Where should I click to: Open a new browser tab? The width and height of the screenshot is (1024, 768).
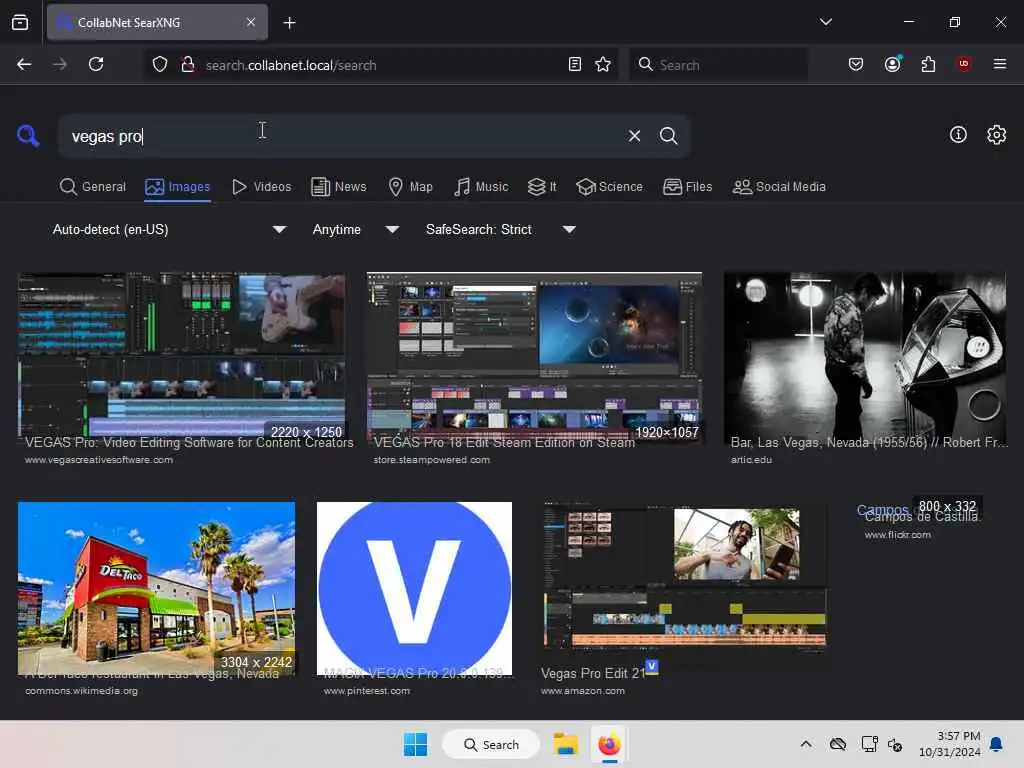click(x=289, y=23)
